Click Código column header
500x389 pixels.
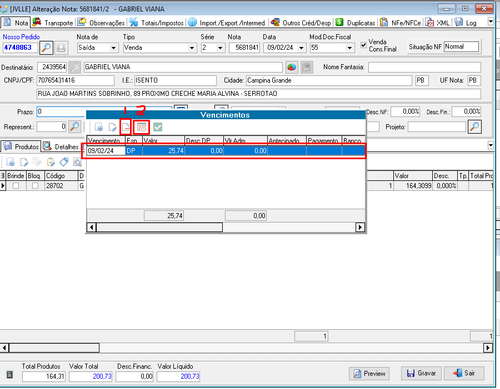(61, 176)
